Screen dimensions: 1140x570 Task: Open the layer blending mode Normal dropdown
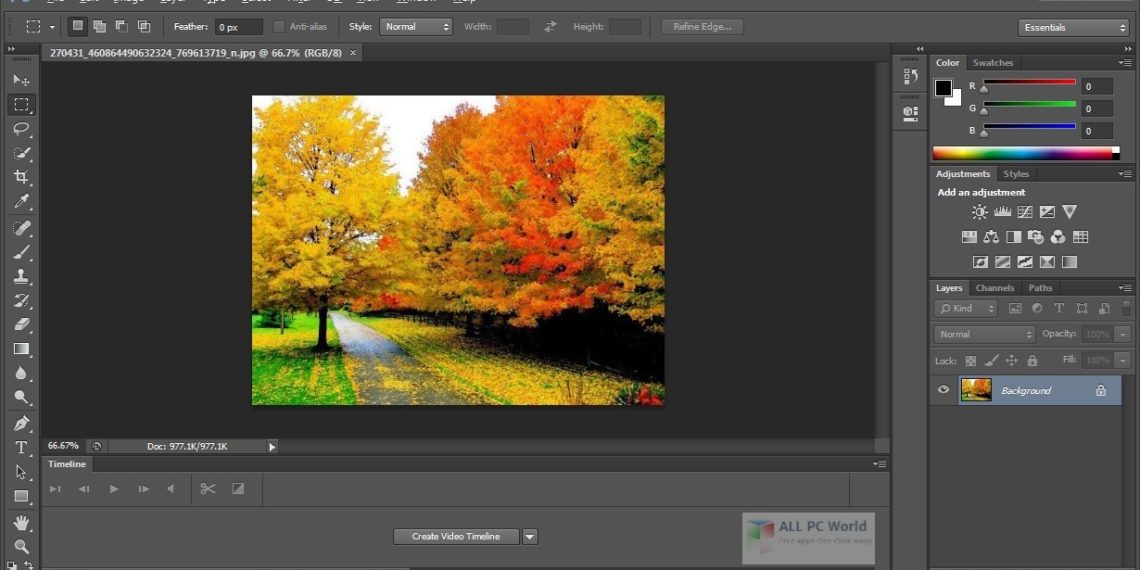[984, 334]
